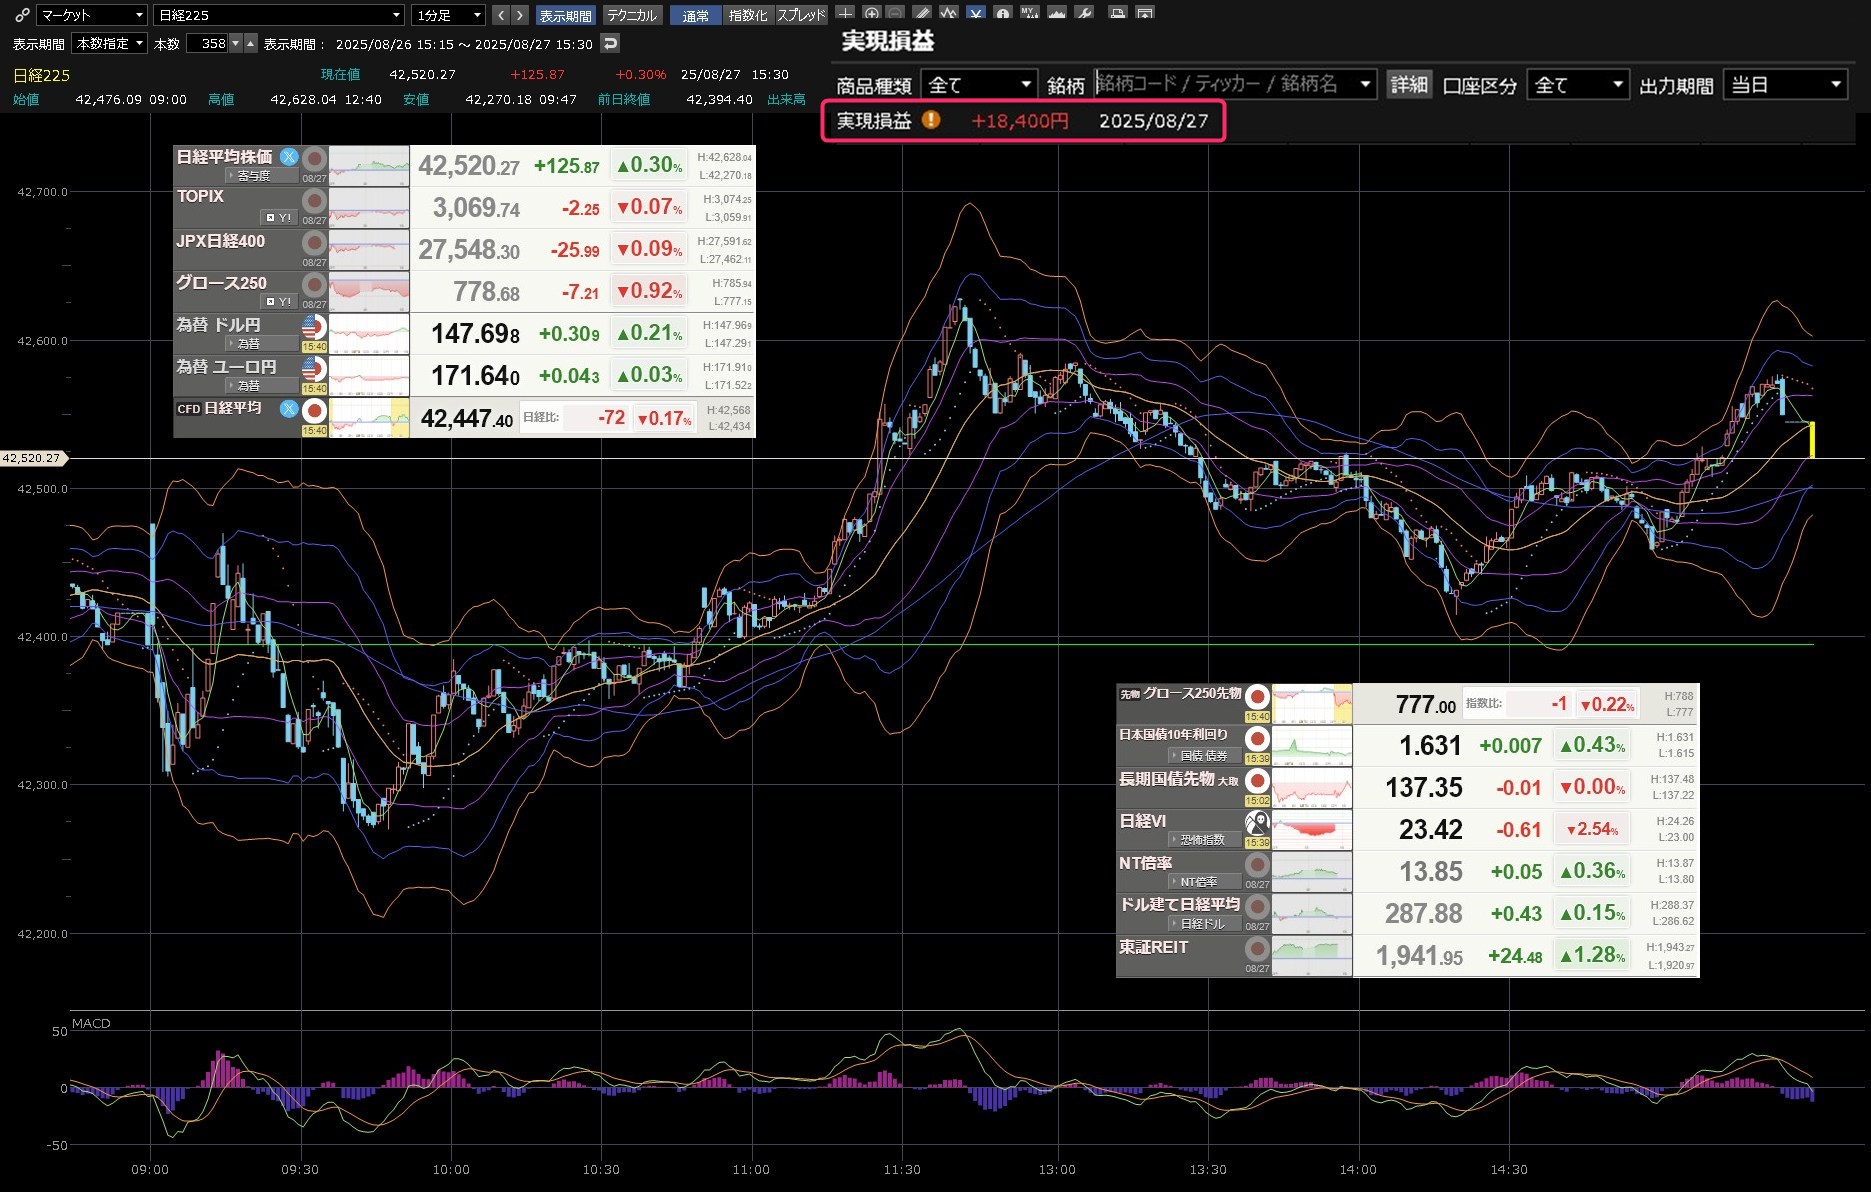Click the X share icon for CFD日経平均

pos(289,408)
